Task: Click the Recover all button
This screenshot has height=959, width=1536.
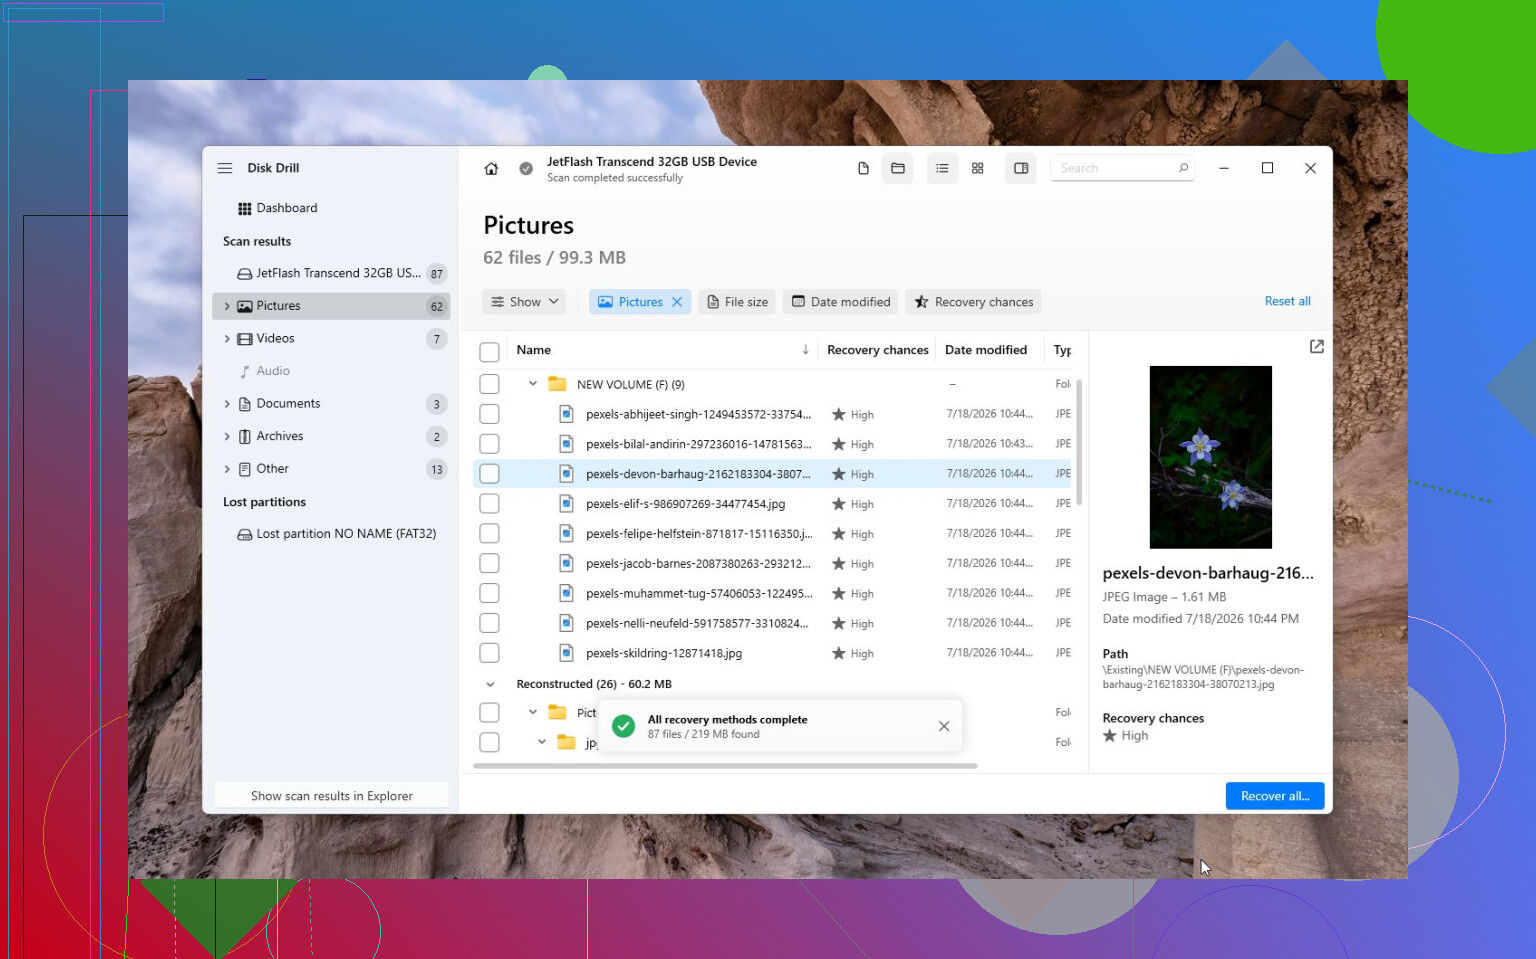Action: coord(1275,796)
